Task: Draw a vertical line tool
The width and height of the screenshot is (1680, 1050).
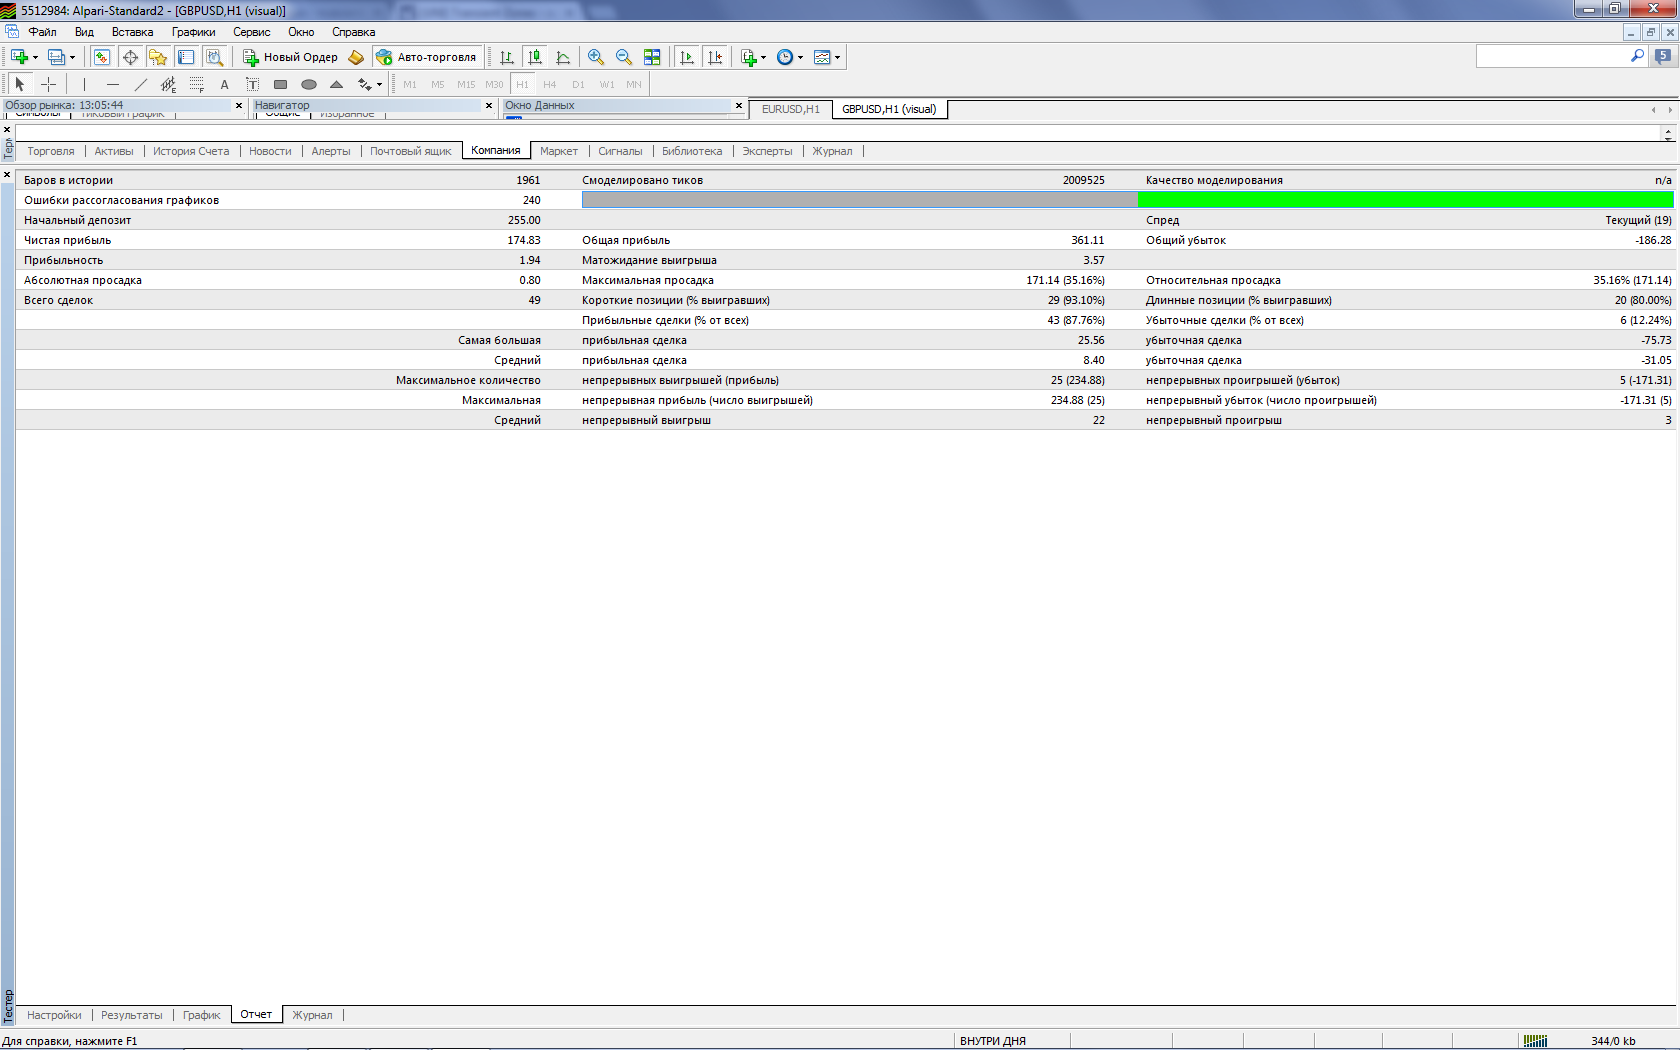Action: [x=85, y=84]
